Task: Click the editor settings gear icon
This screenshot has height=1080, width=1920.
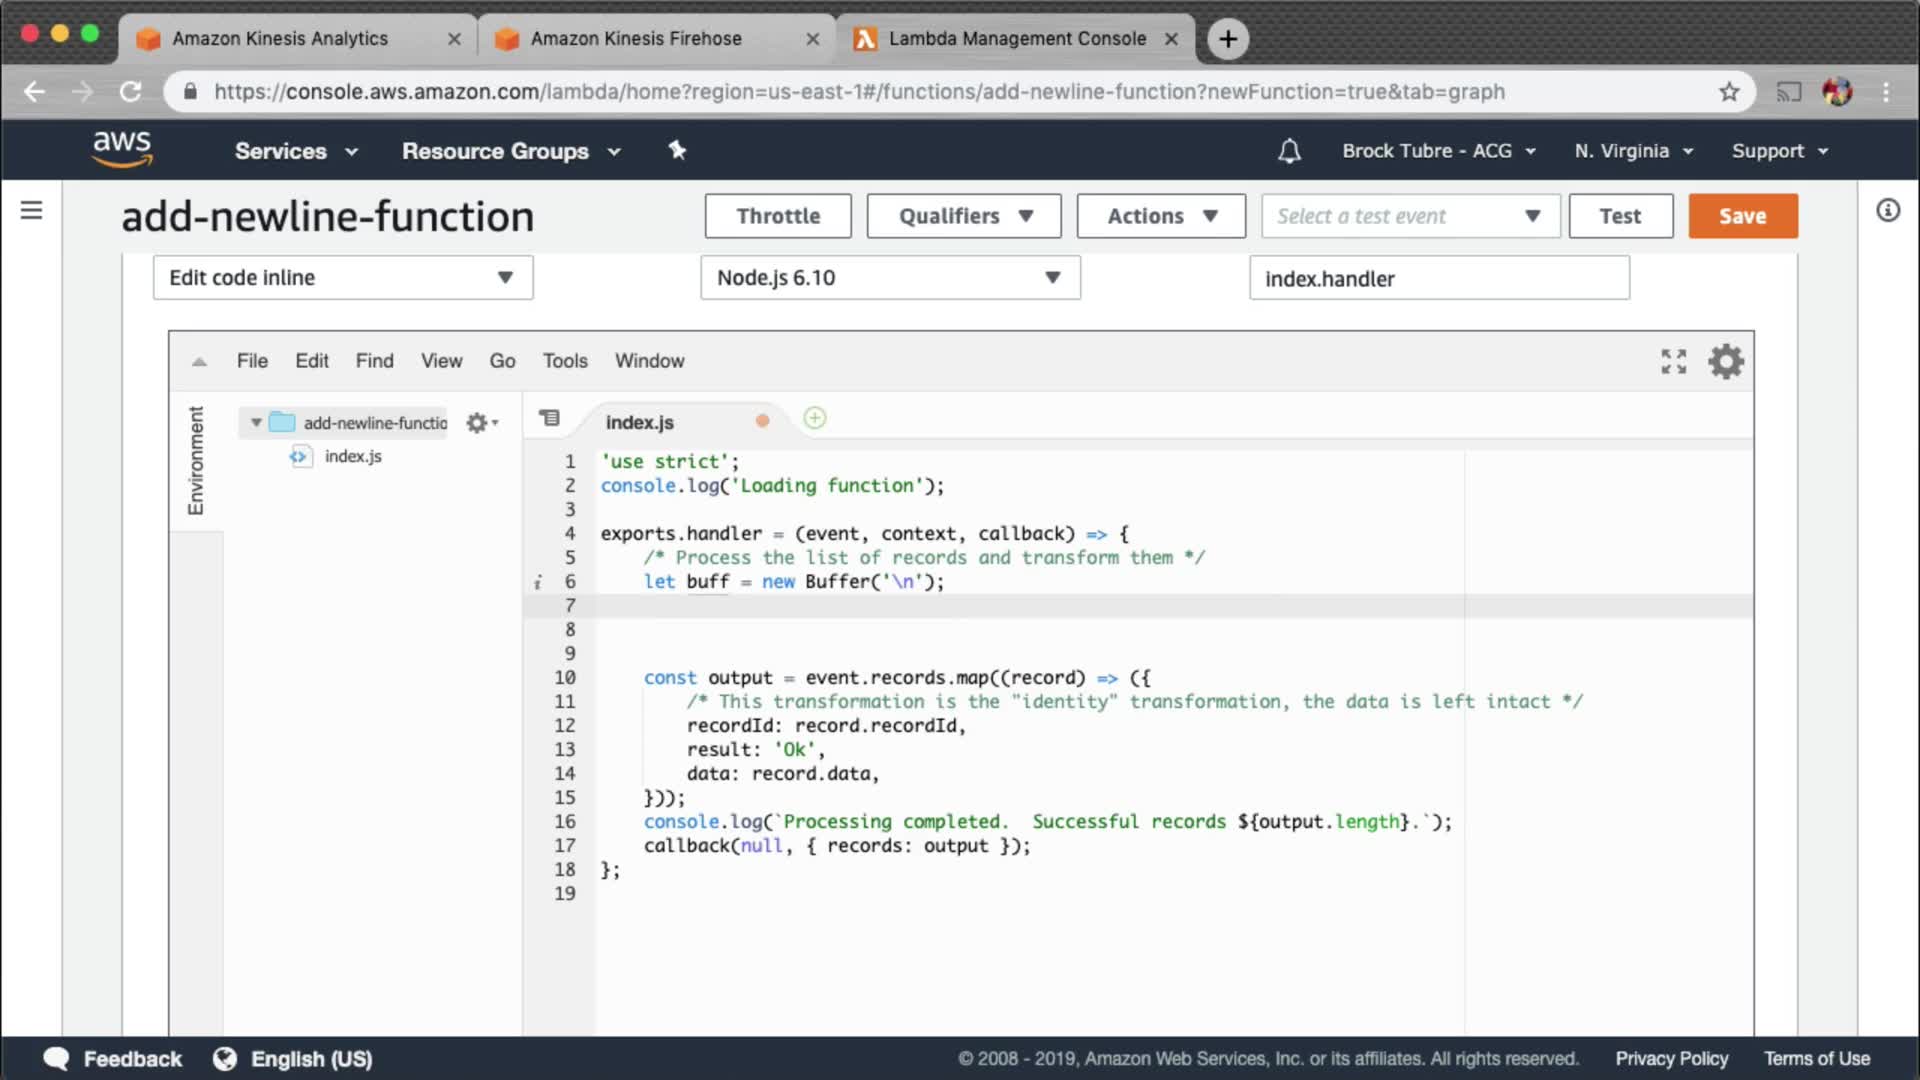Action: 1725,361
